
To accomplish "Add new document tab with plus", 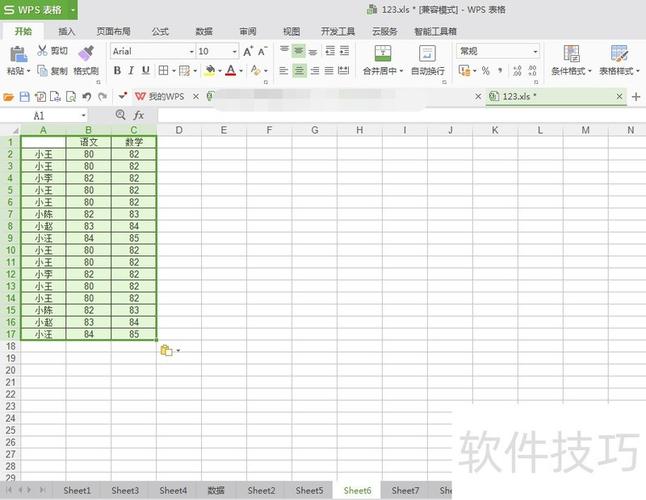I will 636,97.
